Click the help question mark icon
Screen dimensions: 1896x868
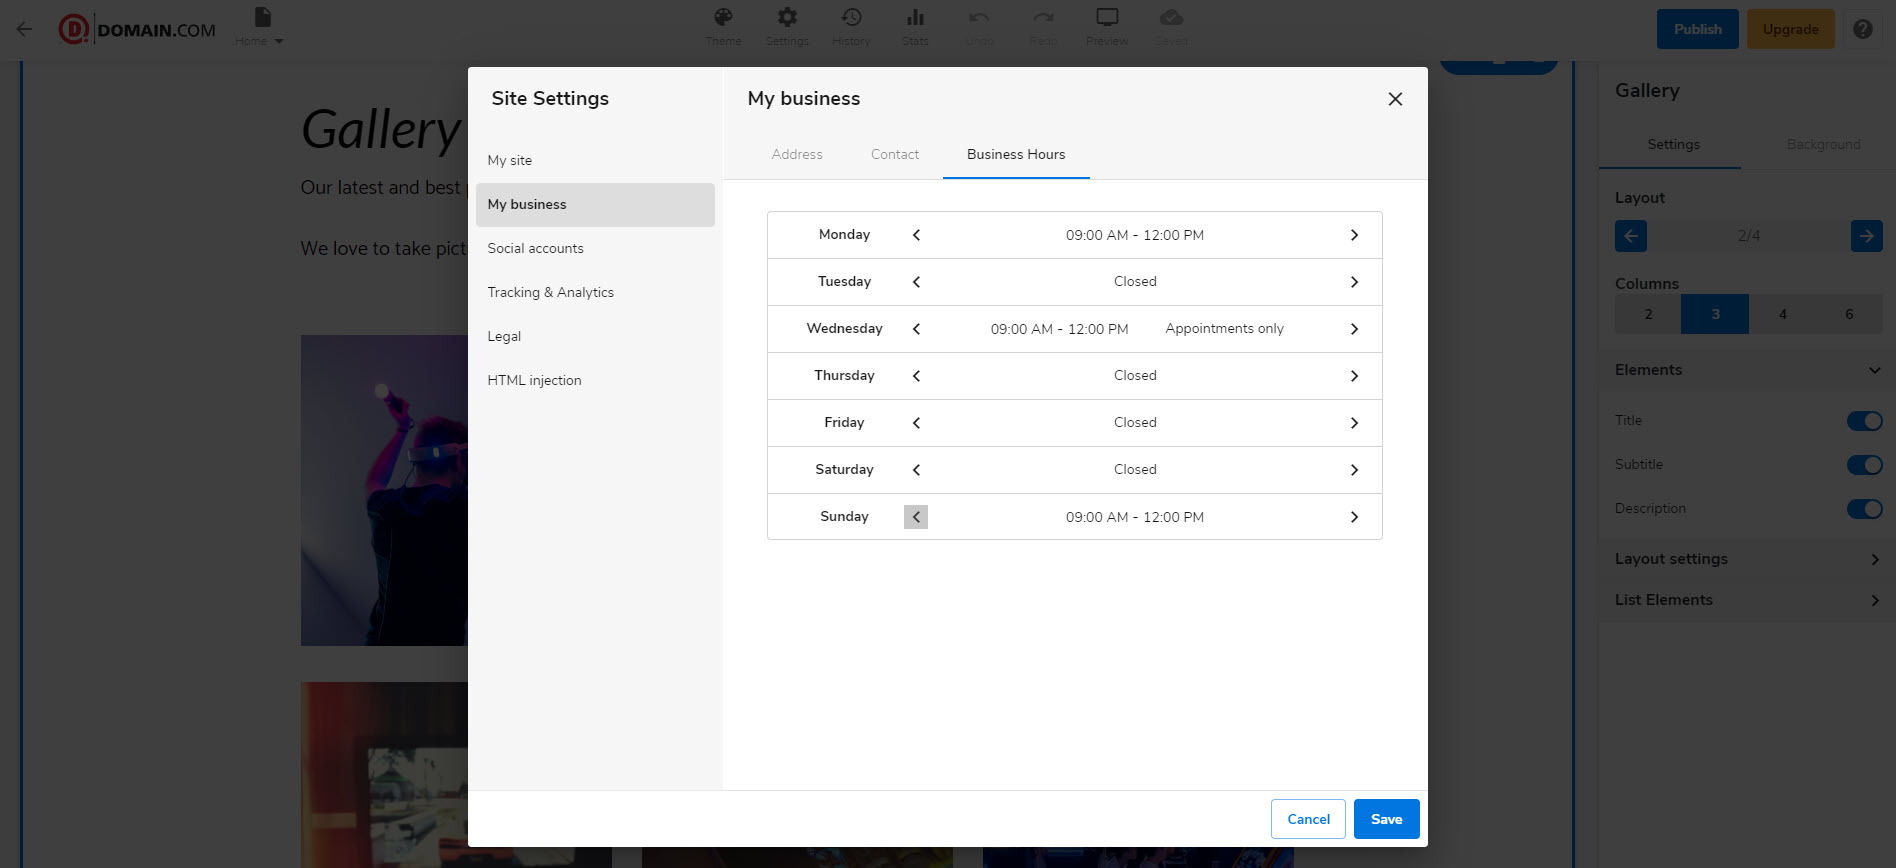coord(1862,29)
